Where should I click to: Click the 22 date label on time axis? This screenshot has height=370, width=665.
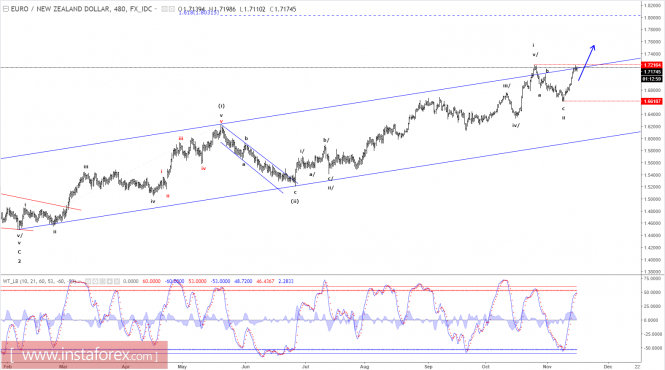coord(637,366)
